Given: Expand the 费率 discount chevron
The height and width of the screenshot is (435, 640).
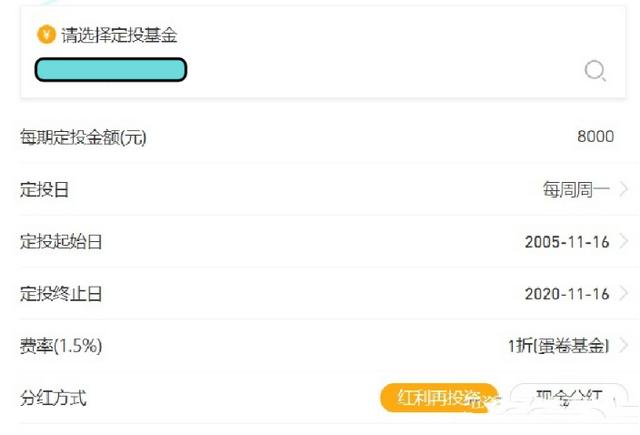Looking at the screenshot, I should pos(623,346).
